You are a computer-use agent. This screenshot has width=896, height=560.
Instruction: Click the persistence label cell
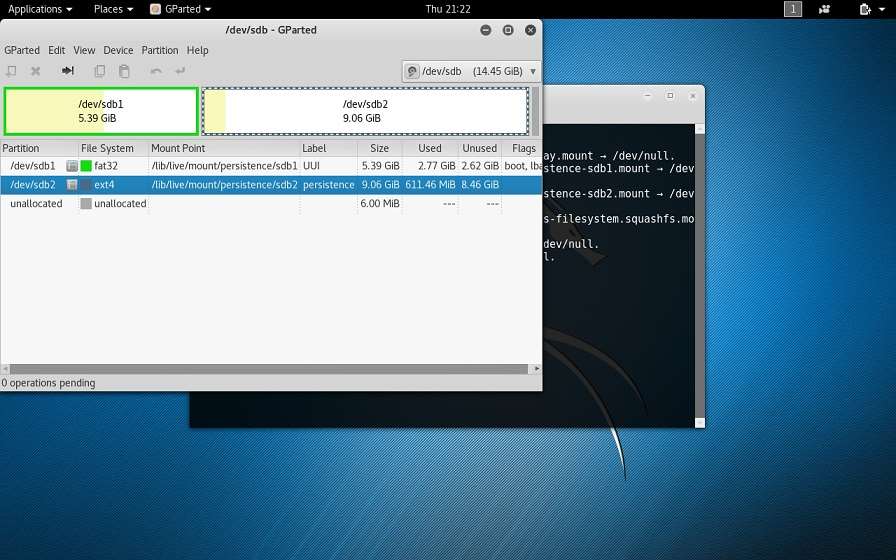tap(329, 185)
